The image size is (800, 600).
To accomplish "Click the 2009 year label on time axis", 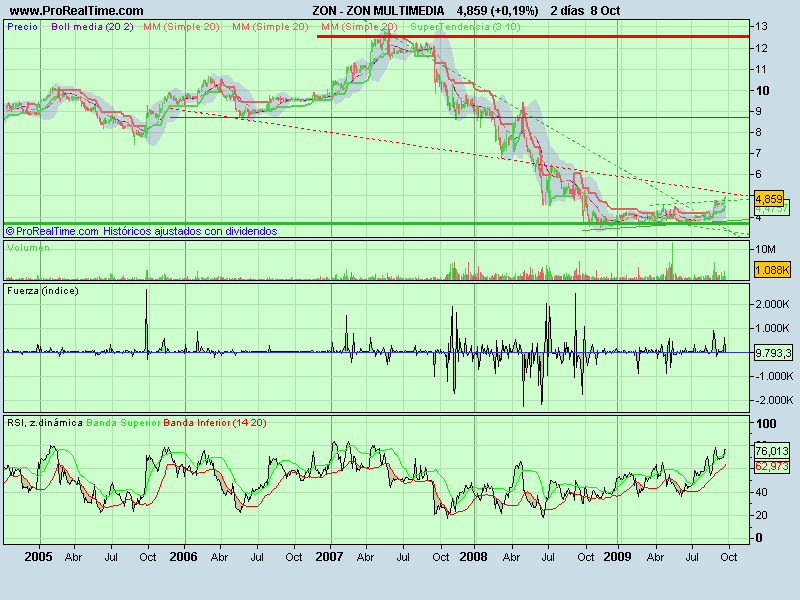I will point(617,557).
